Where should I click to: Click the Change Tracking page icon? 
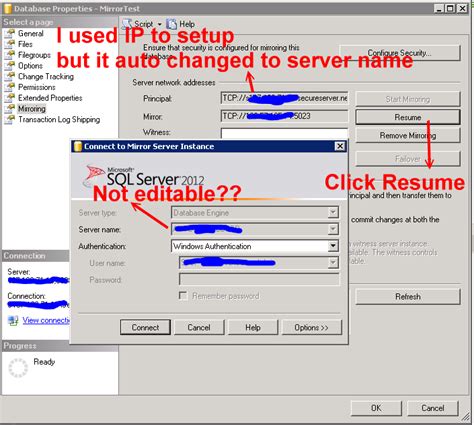pyautogui.click(x=10, y=76)
